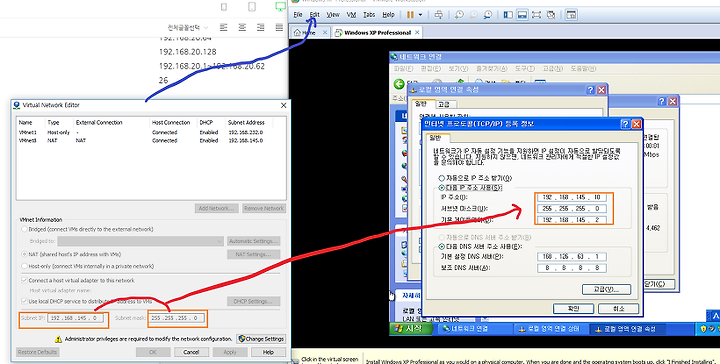Click the snapshot manager toolbar icon
This screenshot has height=364, width=720.
point(488,15)
